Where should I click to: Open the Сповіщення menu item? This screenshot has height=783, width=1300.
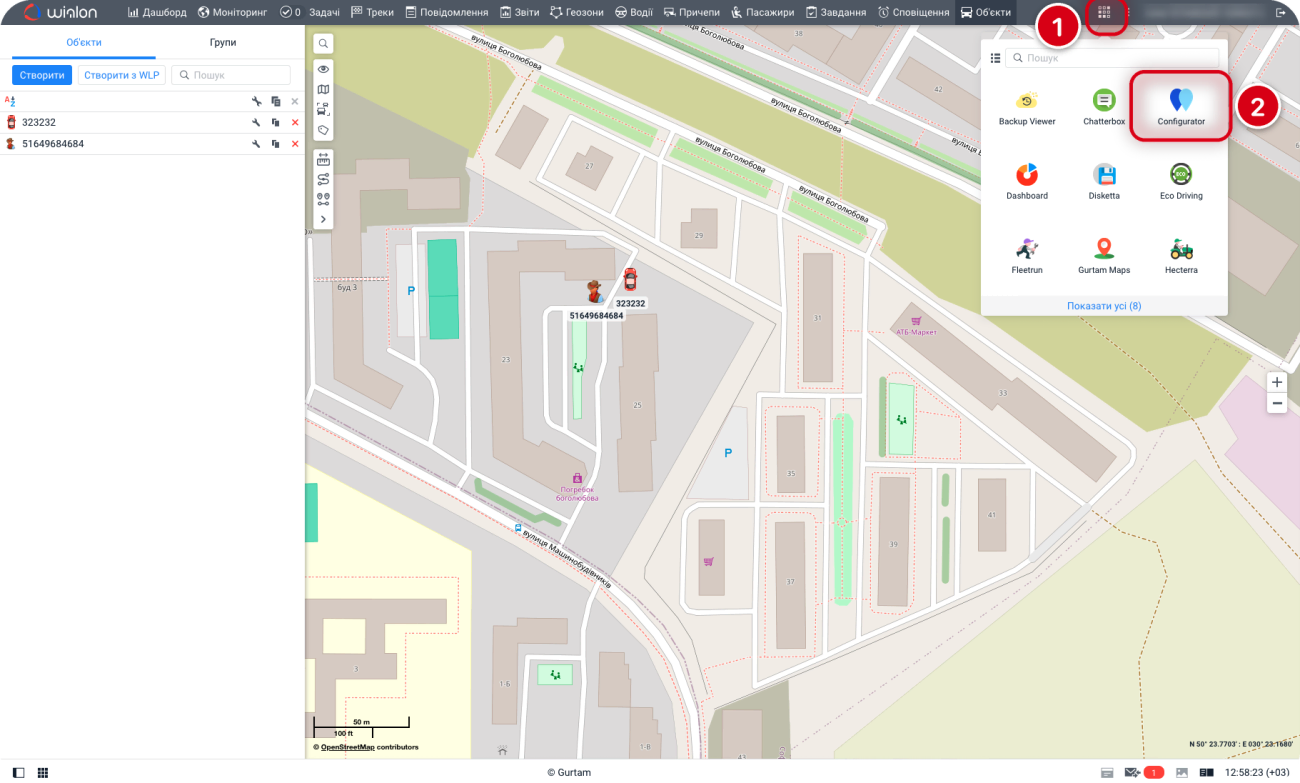(913, 13)
